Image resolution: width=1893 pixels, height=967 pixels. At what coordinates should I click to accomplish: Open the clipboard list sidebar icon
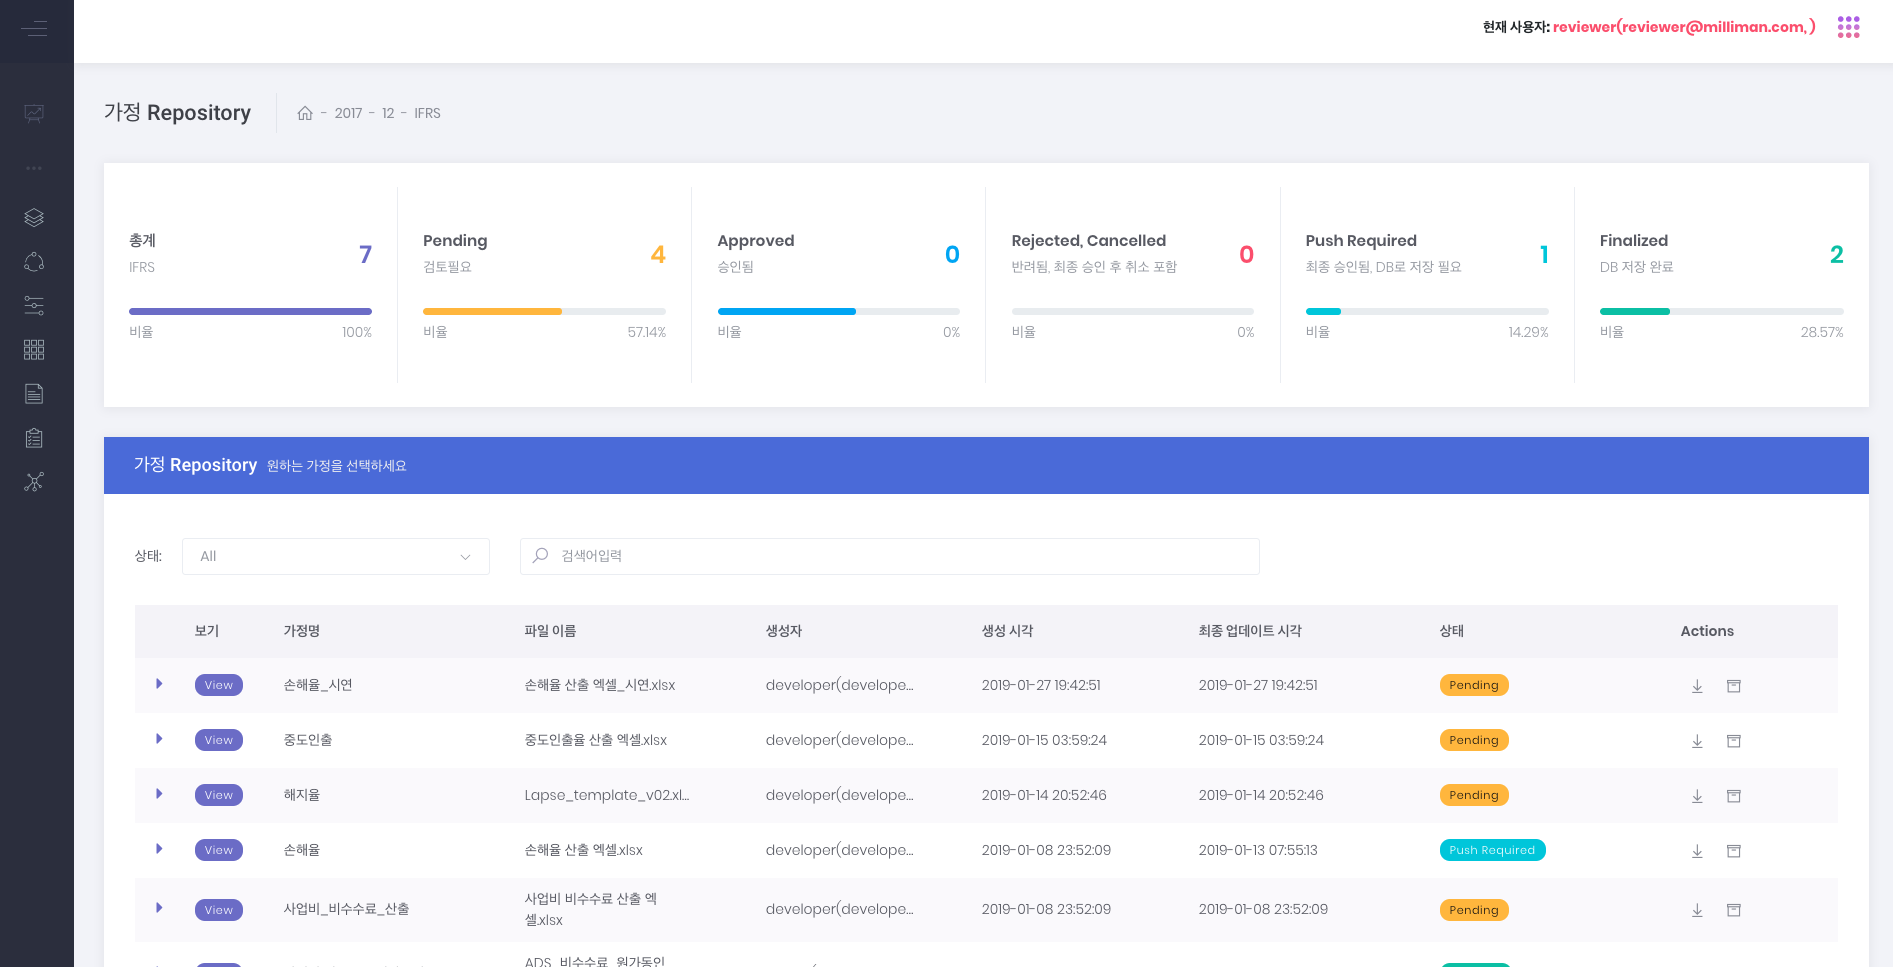34,438
